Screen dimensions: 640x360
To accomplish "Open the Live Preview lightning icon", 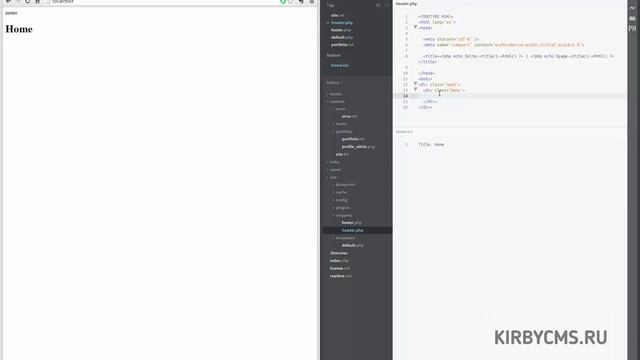I will [632, 7].
